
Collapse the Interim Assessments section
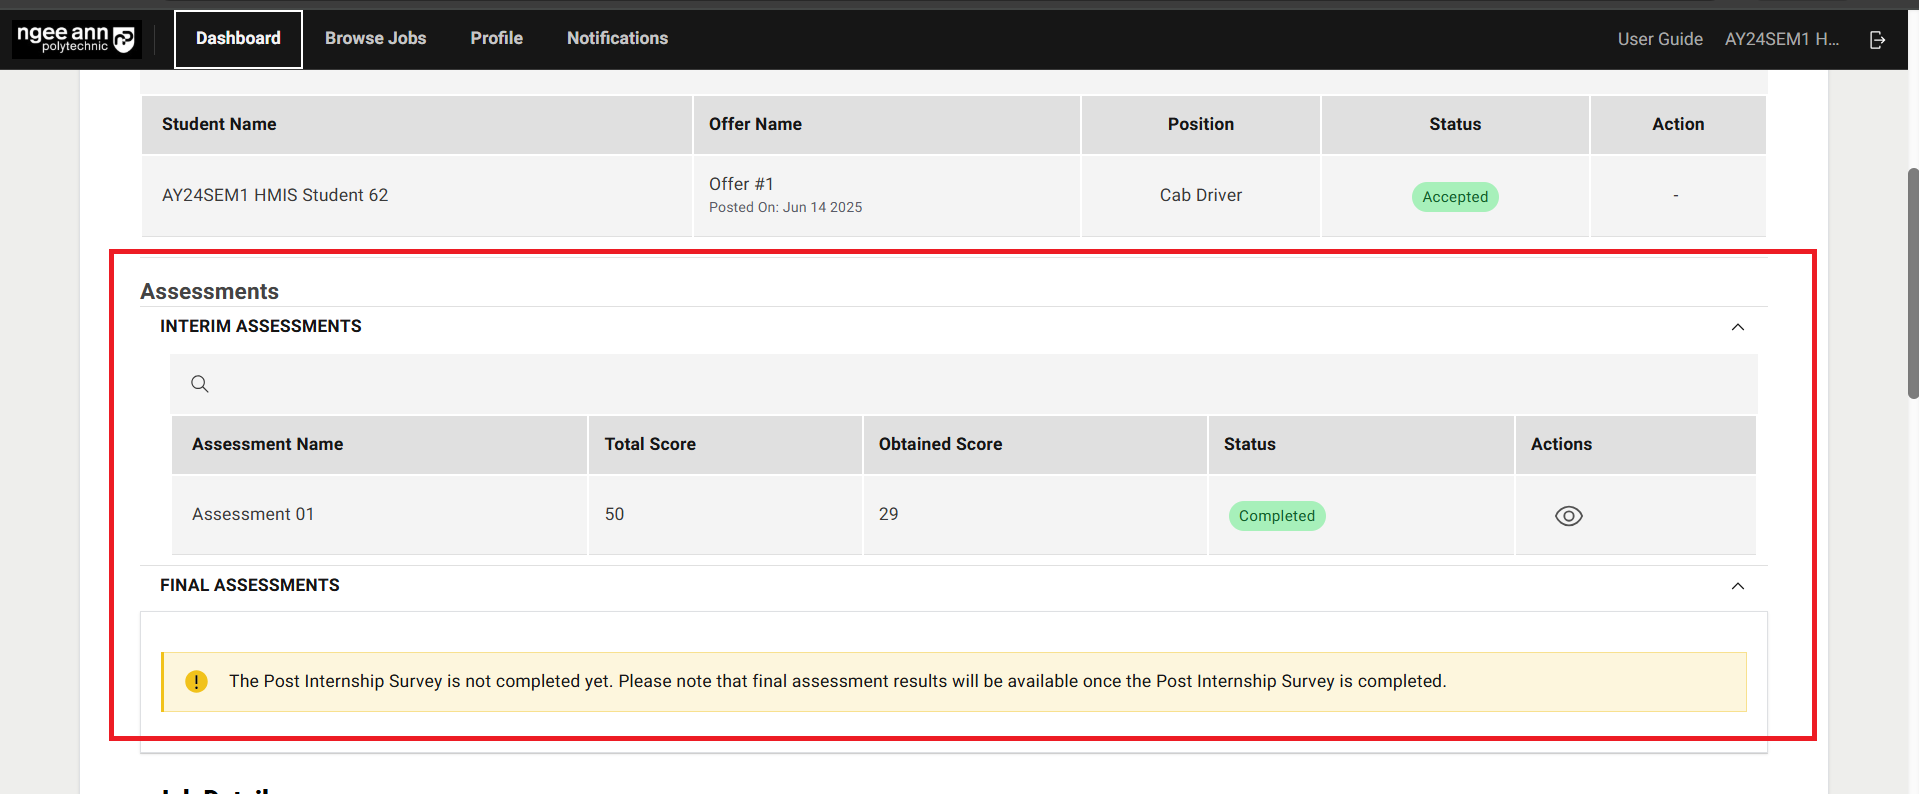tap(1737, 327)
